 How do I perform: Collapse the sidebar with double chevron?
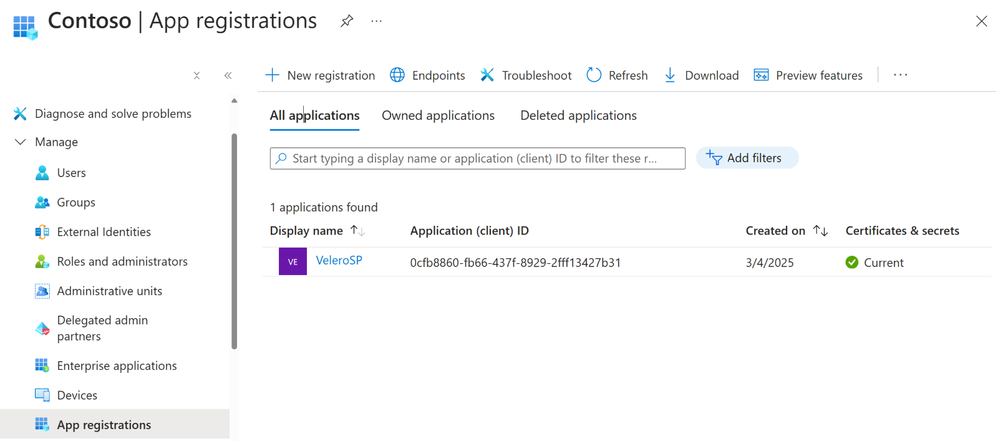coord(228,75)
